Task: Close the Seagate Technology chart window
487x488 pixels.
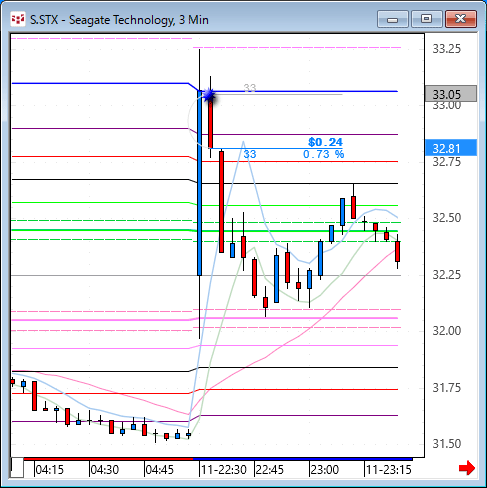Action: coord(461,19)
